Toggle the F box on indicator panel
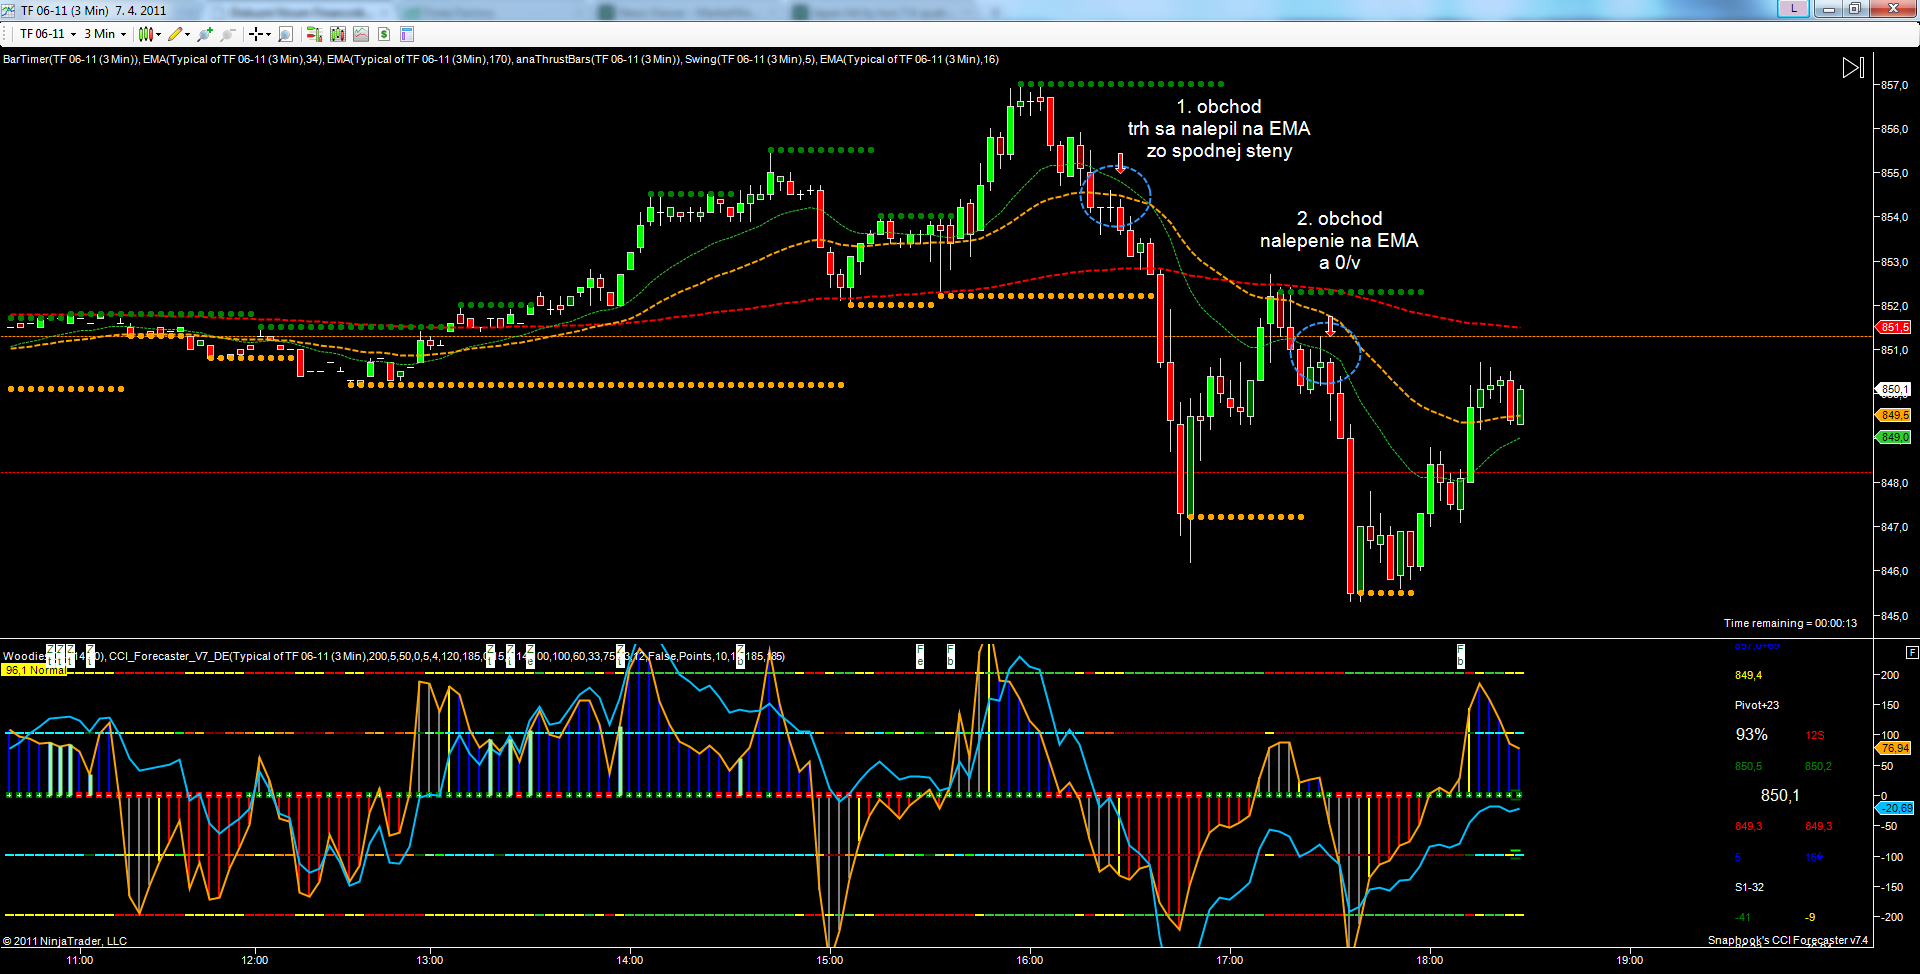 [1911, 652]
